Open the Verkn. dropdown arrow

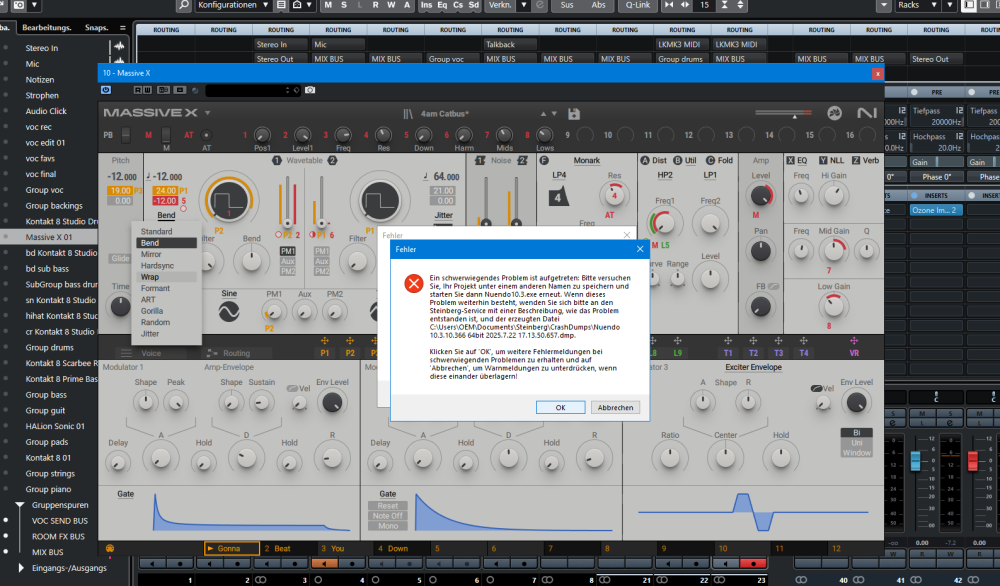pyautogui.click(x=524, y=5)
